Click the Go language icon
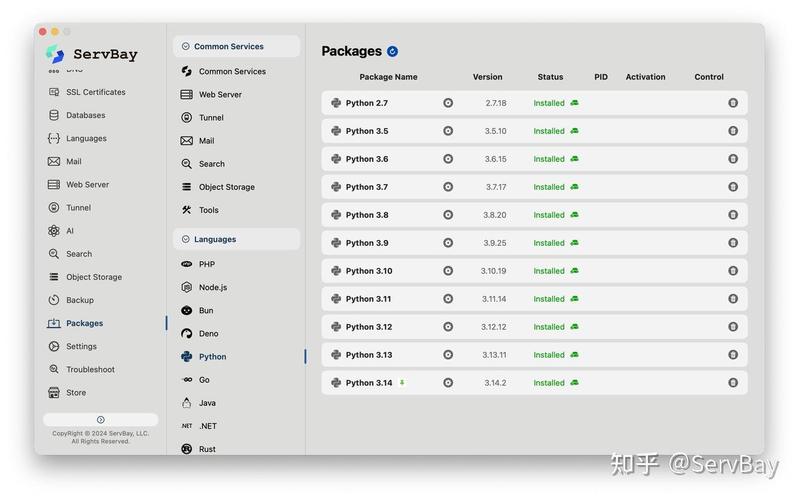 (187, 380)
